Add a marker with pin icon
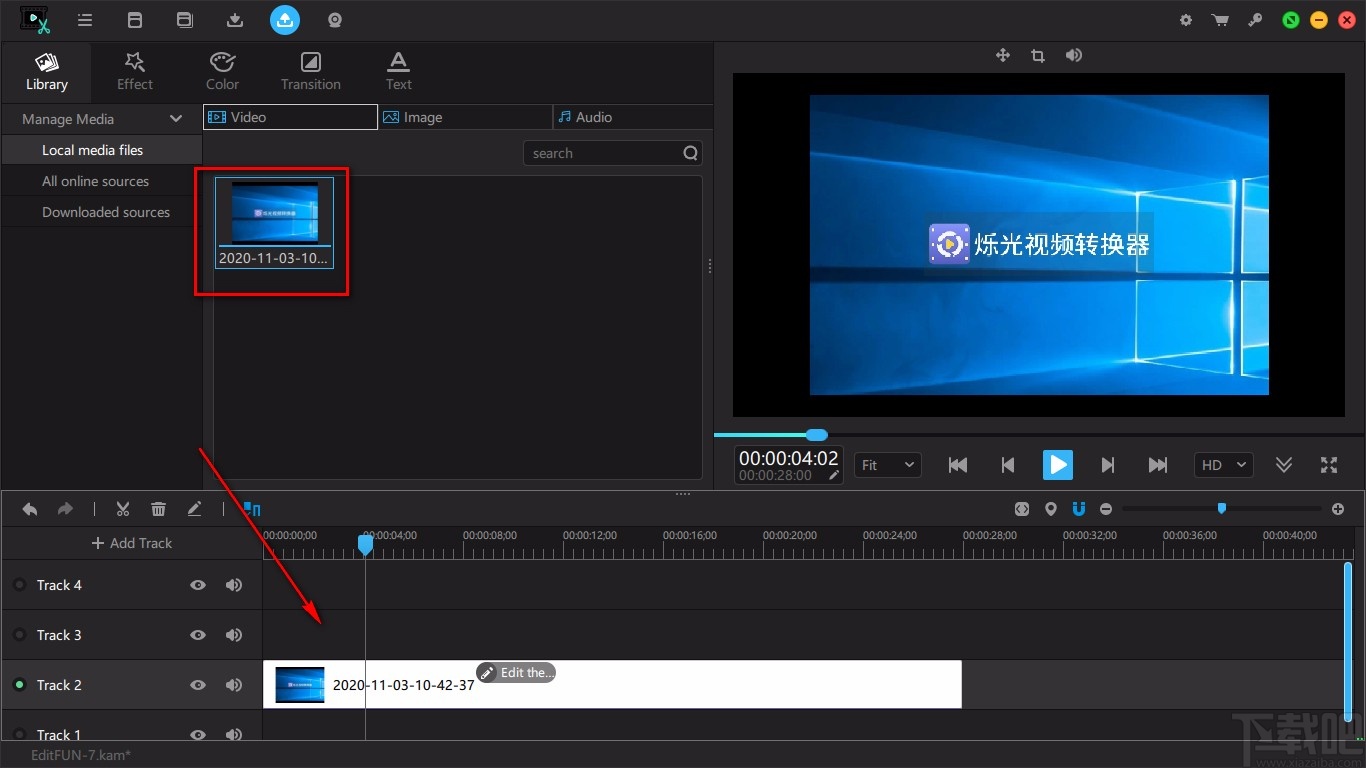This screenshot has height=768, width=1366. [x=1050, y=509]
